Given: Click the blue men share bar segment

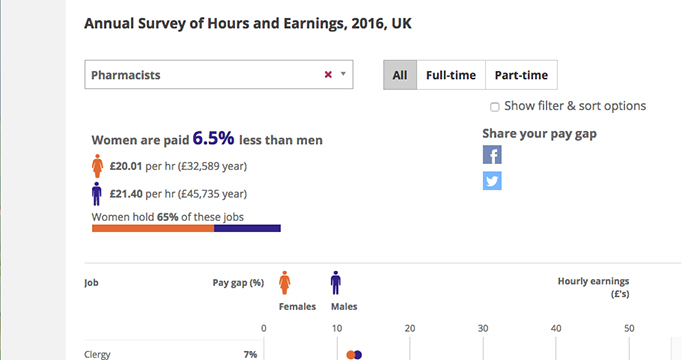Looking at the screenshot, I should (247, 228).
